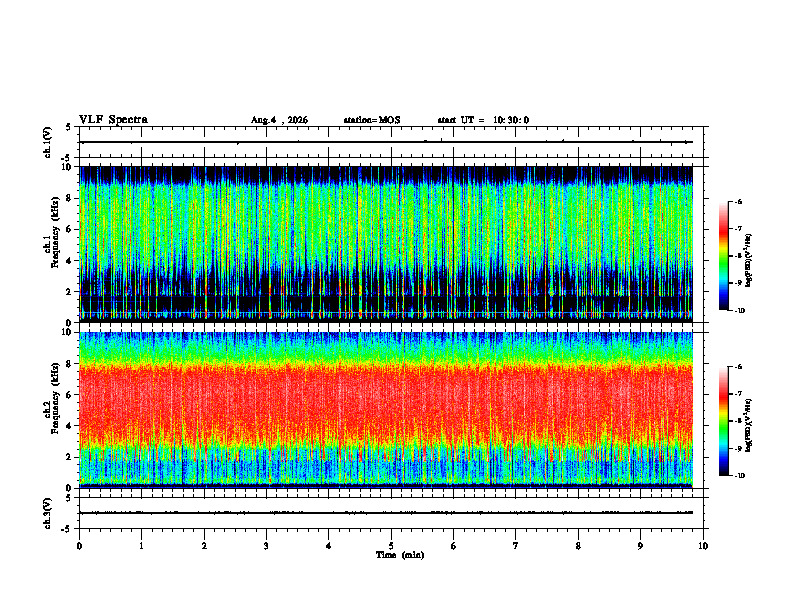This screenshot has width=792, height=612.
Task: Click time axis tick label "9"
Action: click(x=640, y=546)
